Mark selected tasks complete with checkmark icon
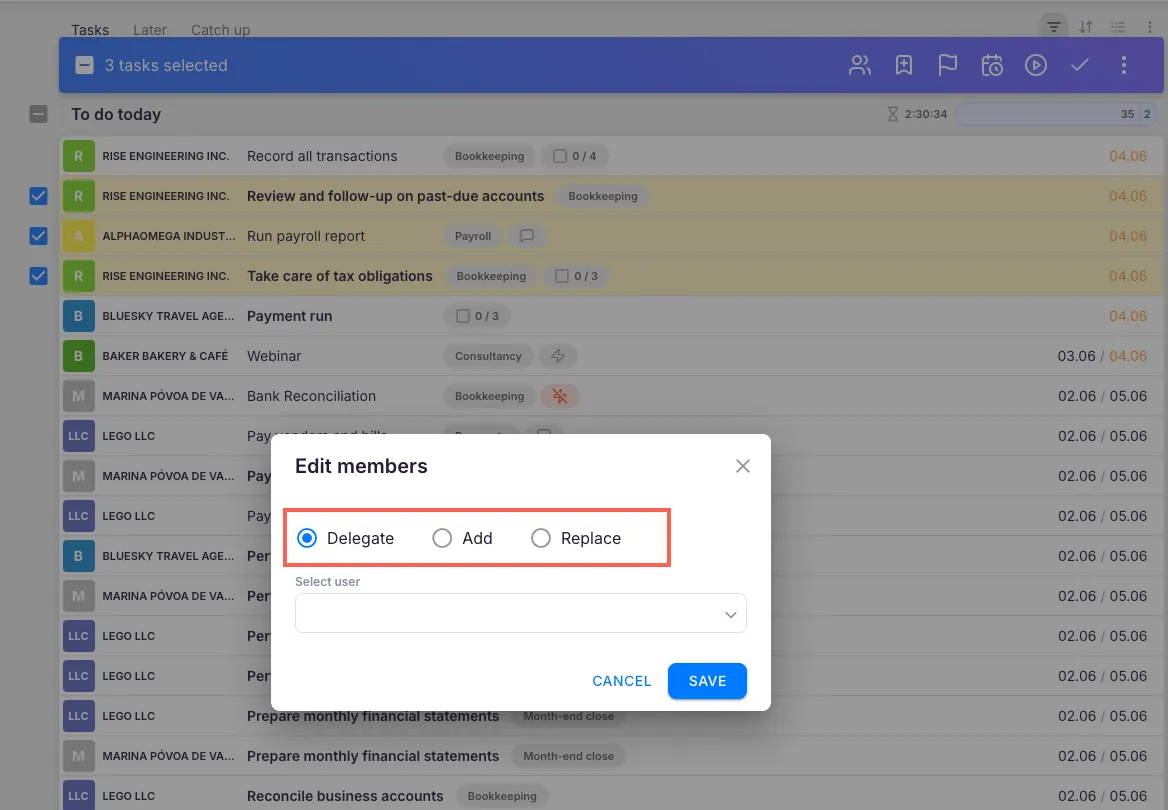The height and width of the screenshot is (810, 1168). 1079,65
